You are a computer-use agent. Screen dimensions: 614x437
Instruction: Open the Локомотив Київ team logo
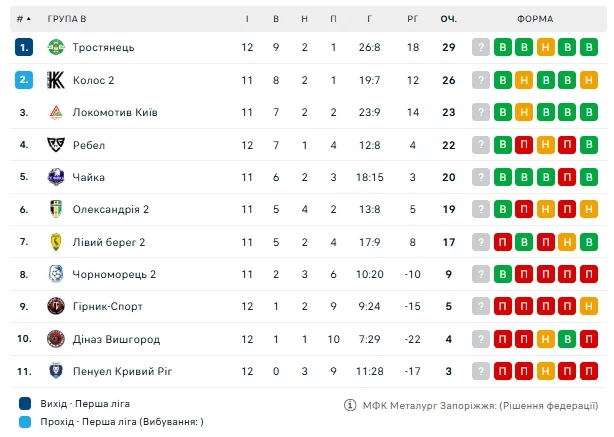coord(56,112)
